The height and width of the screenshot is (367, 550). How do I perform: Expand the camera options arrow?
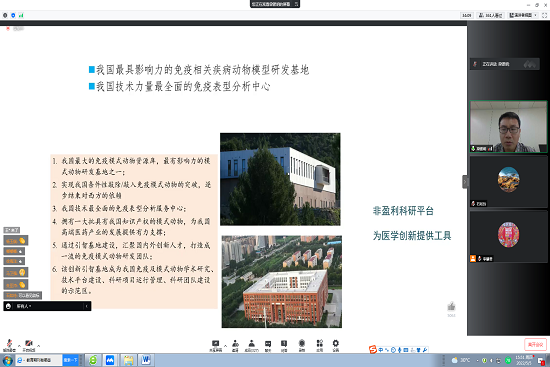tap(38, 346)
